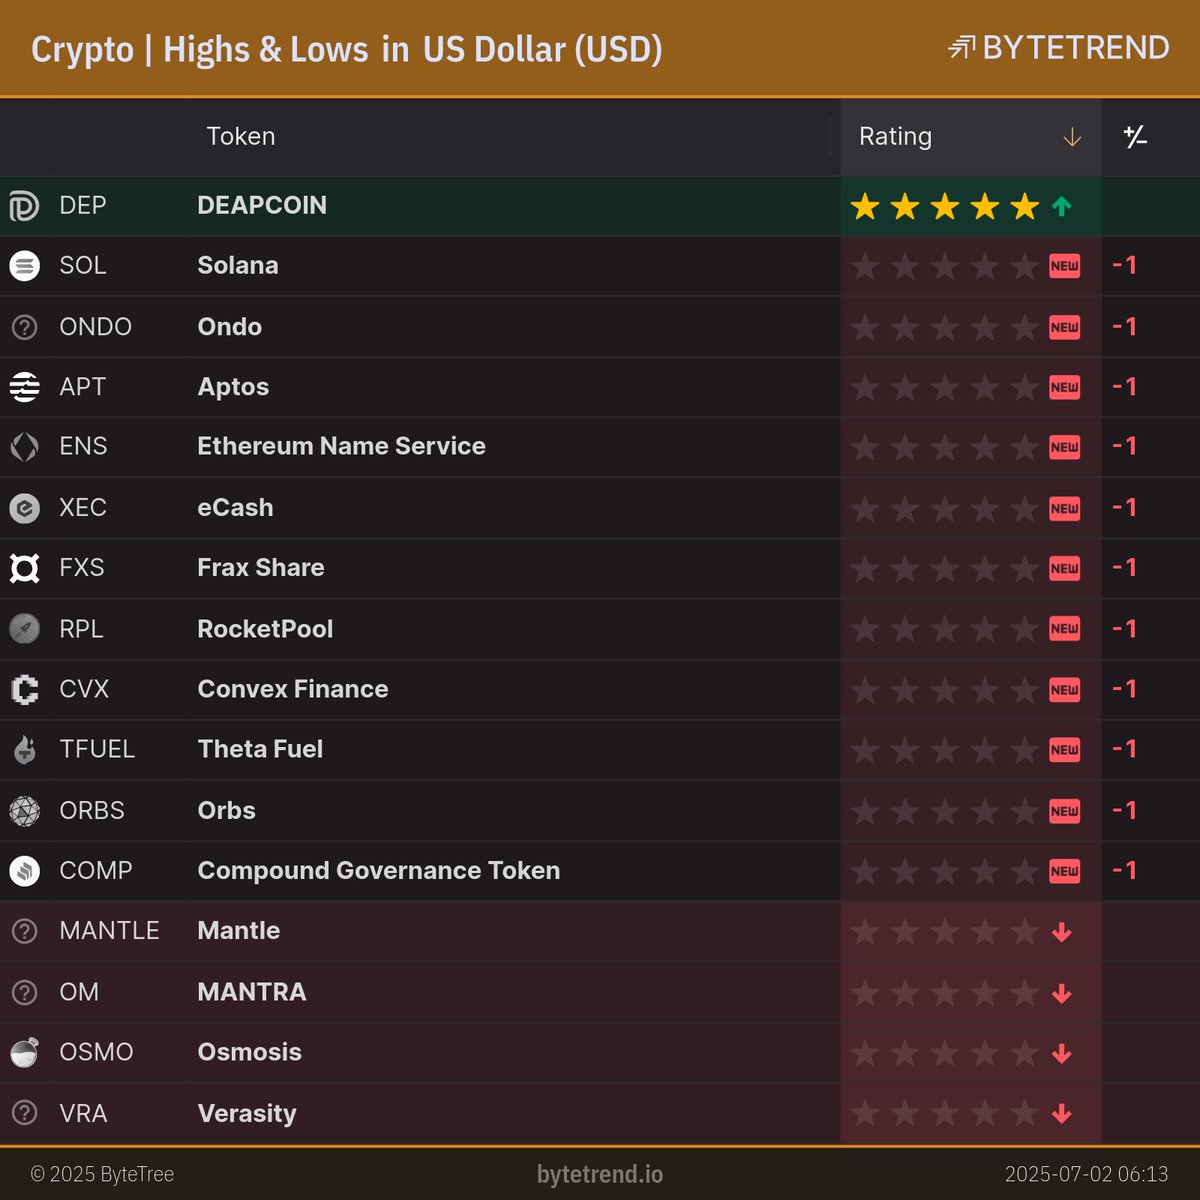Sort by the Rating column down arrow

(x=1072, y=137)
